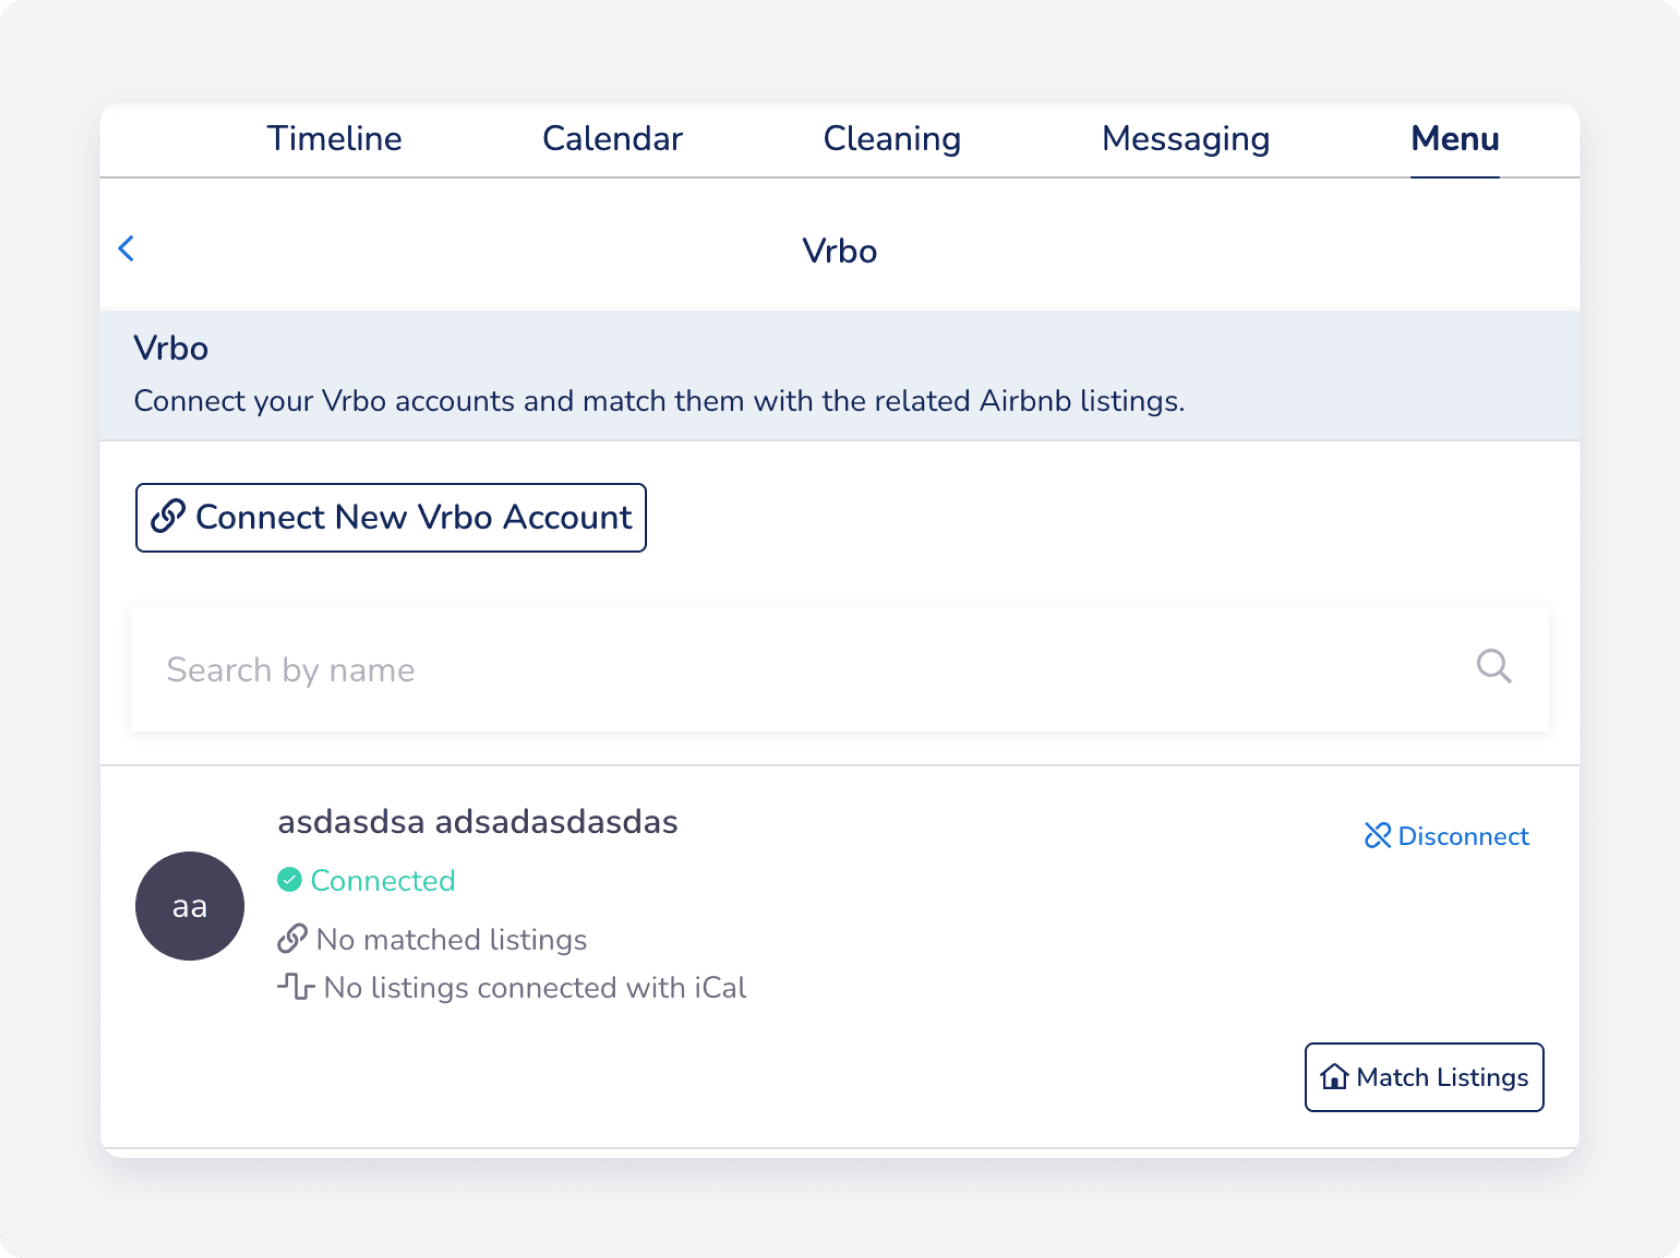Open the Messaging tab
Screen dimensions: 1680x1258
pyautogui.click(x=1185, y=139)
